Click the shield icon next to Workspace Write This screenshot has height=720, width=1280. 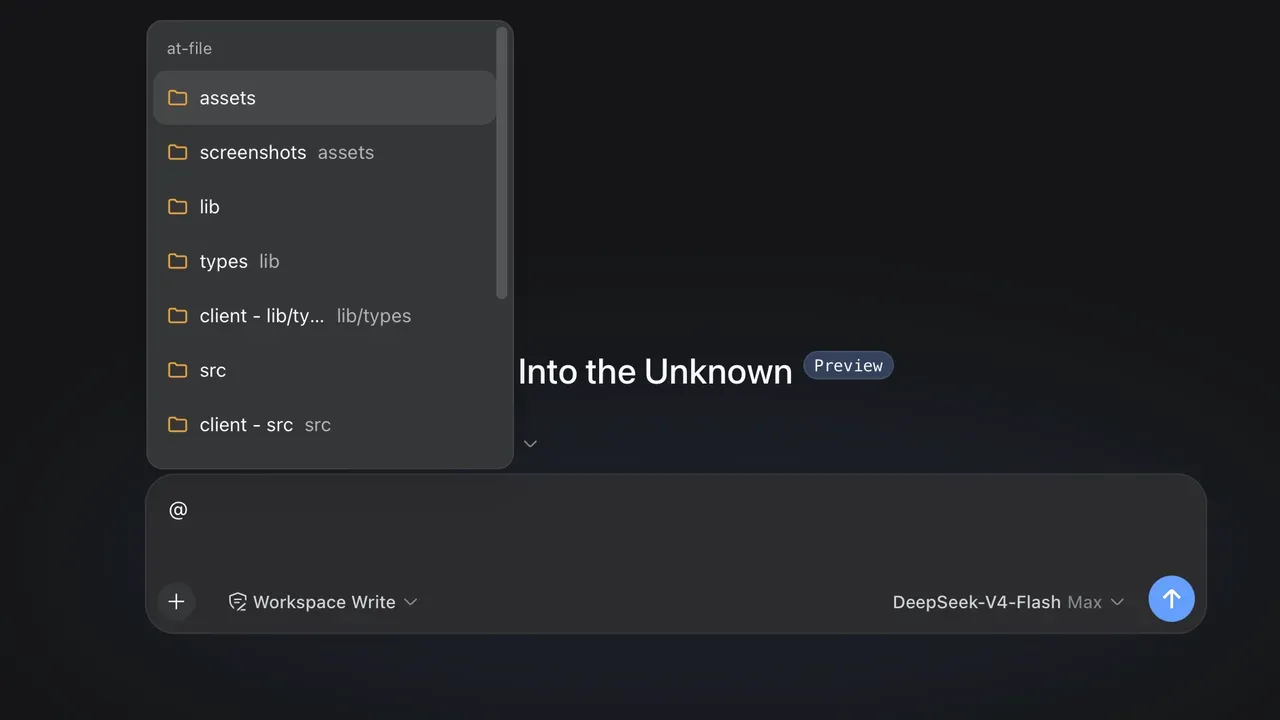point(238,602)
